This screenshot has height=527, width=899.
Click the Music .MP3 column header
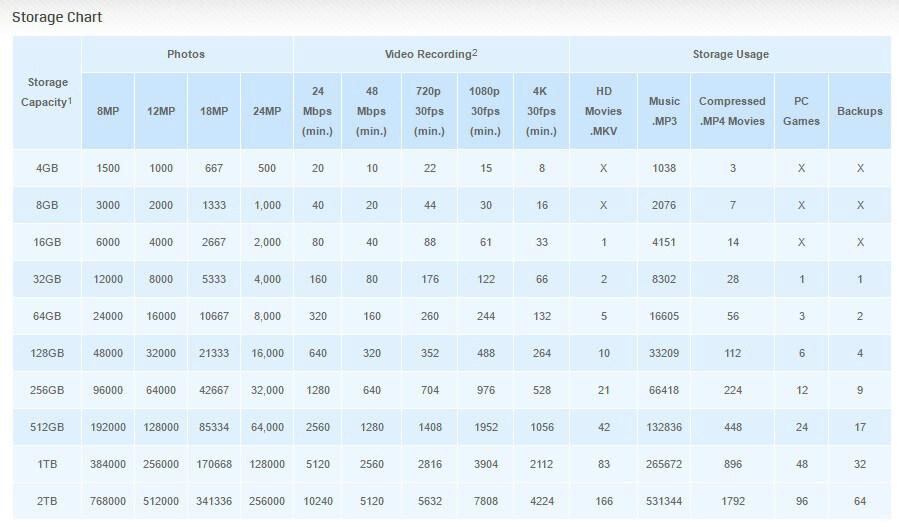[x=664, y=111]
